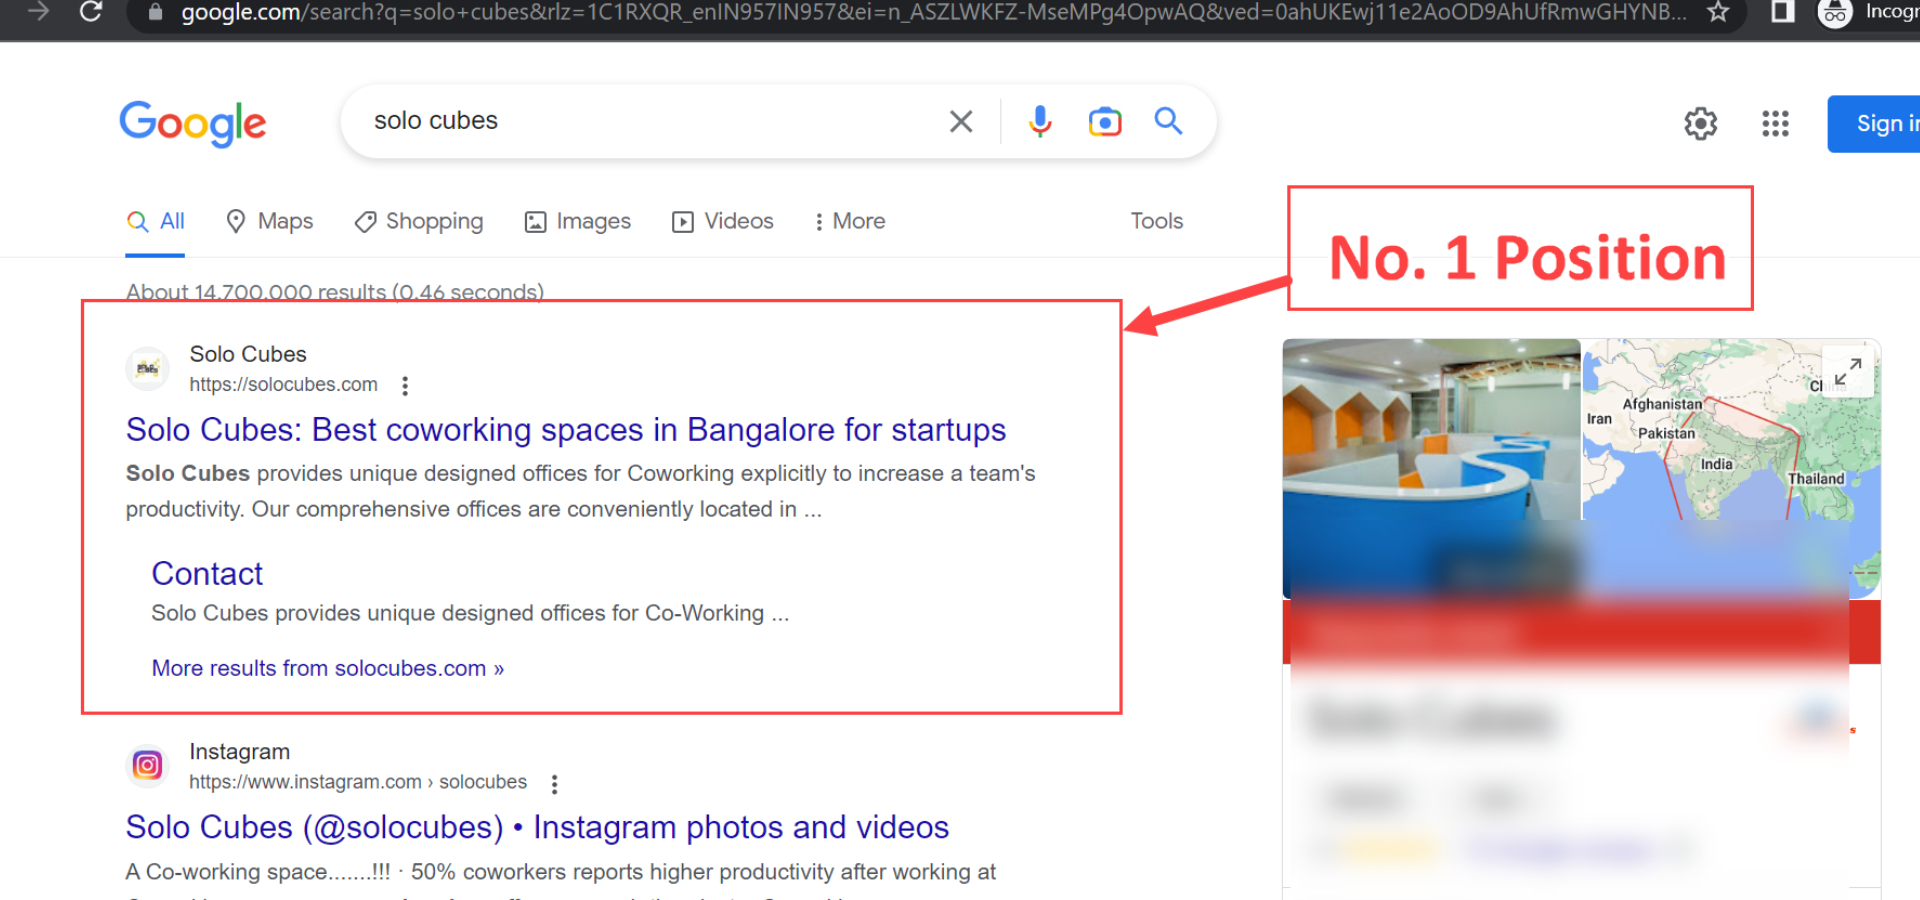Viewport: 1920px width, 900px height.
Task: Open options for the Instagram result
Action: pos(554,783)
